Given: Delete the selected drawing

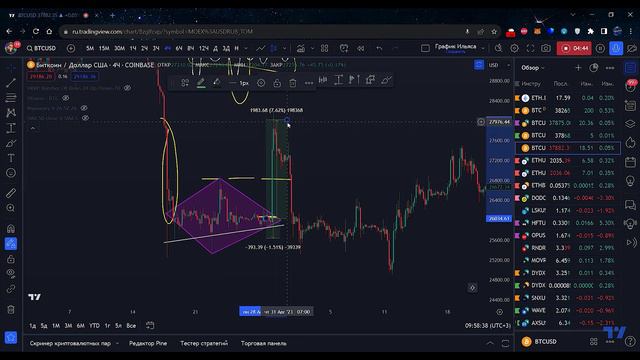Looking at the screenshot, I should [x=293, y=83].
